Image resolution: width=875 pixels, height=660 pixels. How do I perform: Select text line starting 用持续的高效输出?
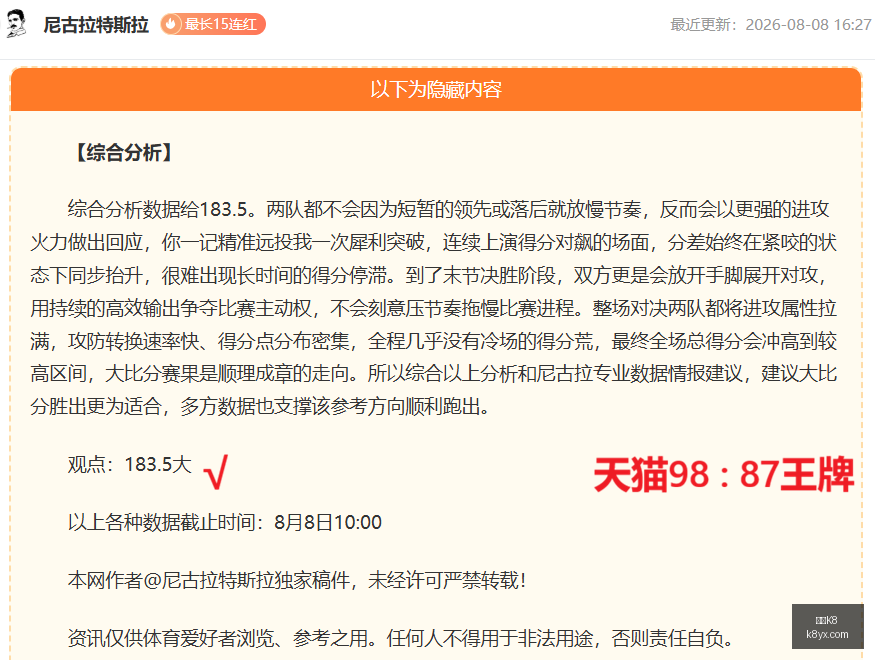434,308
